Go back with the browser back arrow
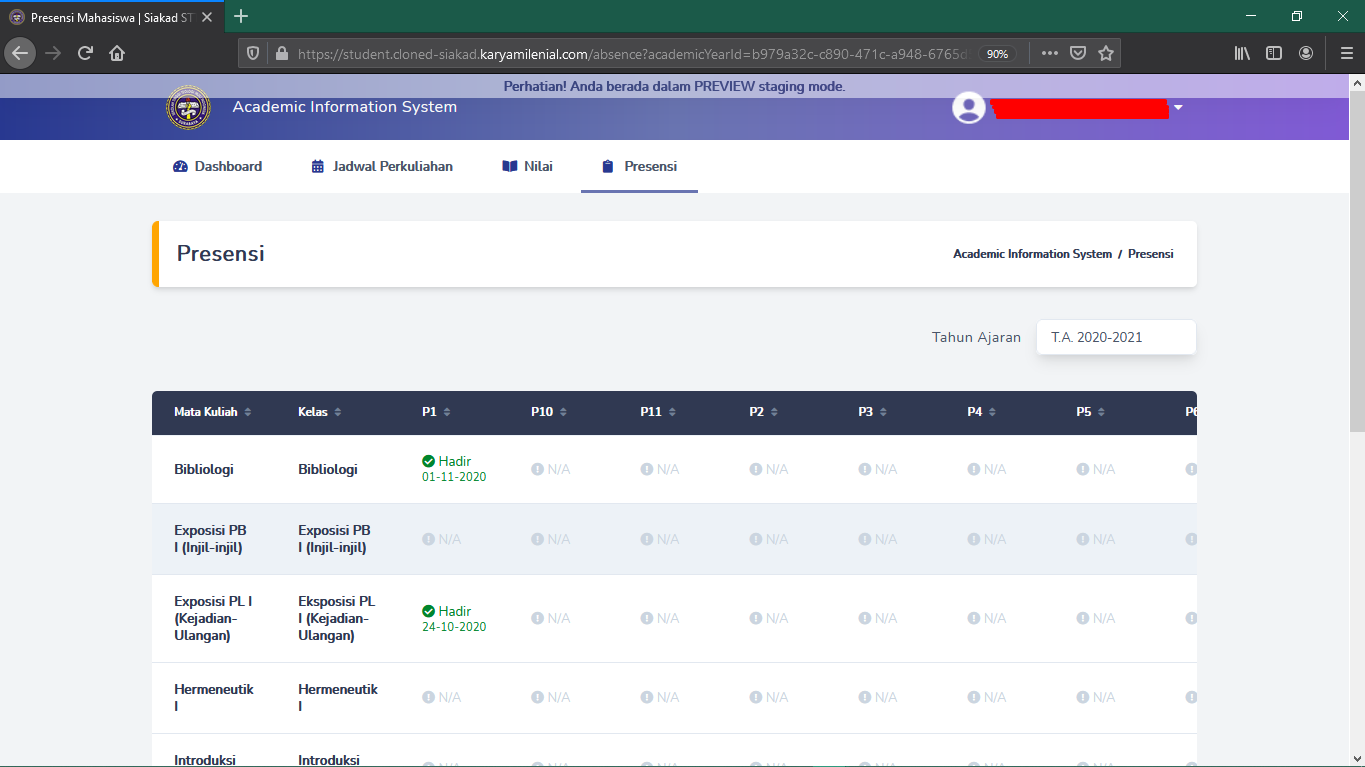 [20, 53]
